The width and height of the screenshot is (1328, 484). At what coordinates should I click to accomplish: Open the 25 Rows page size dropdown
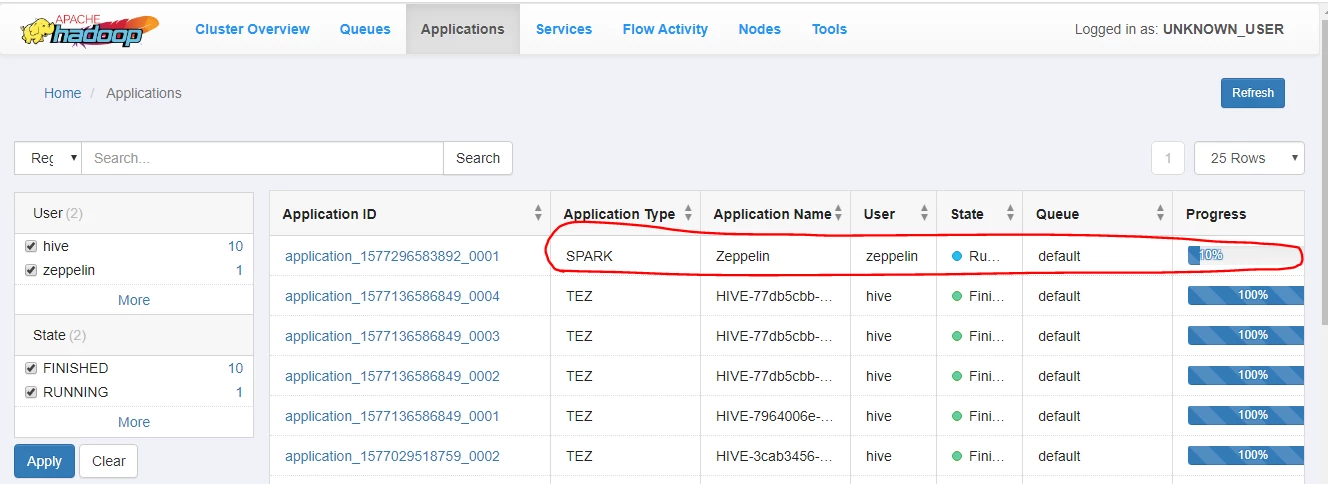[1249, 158]
